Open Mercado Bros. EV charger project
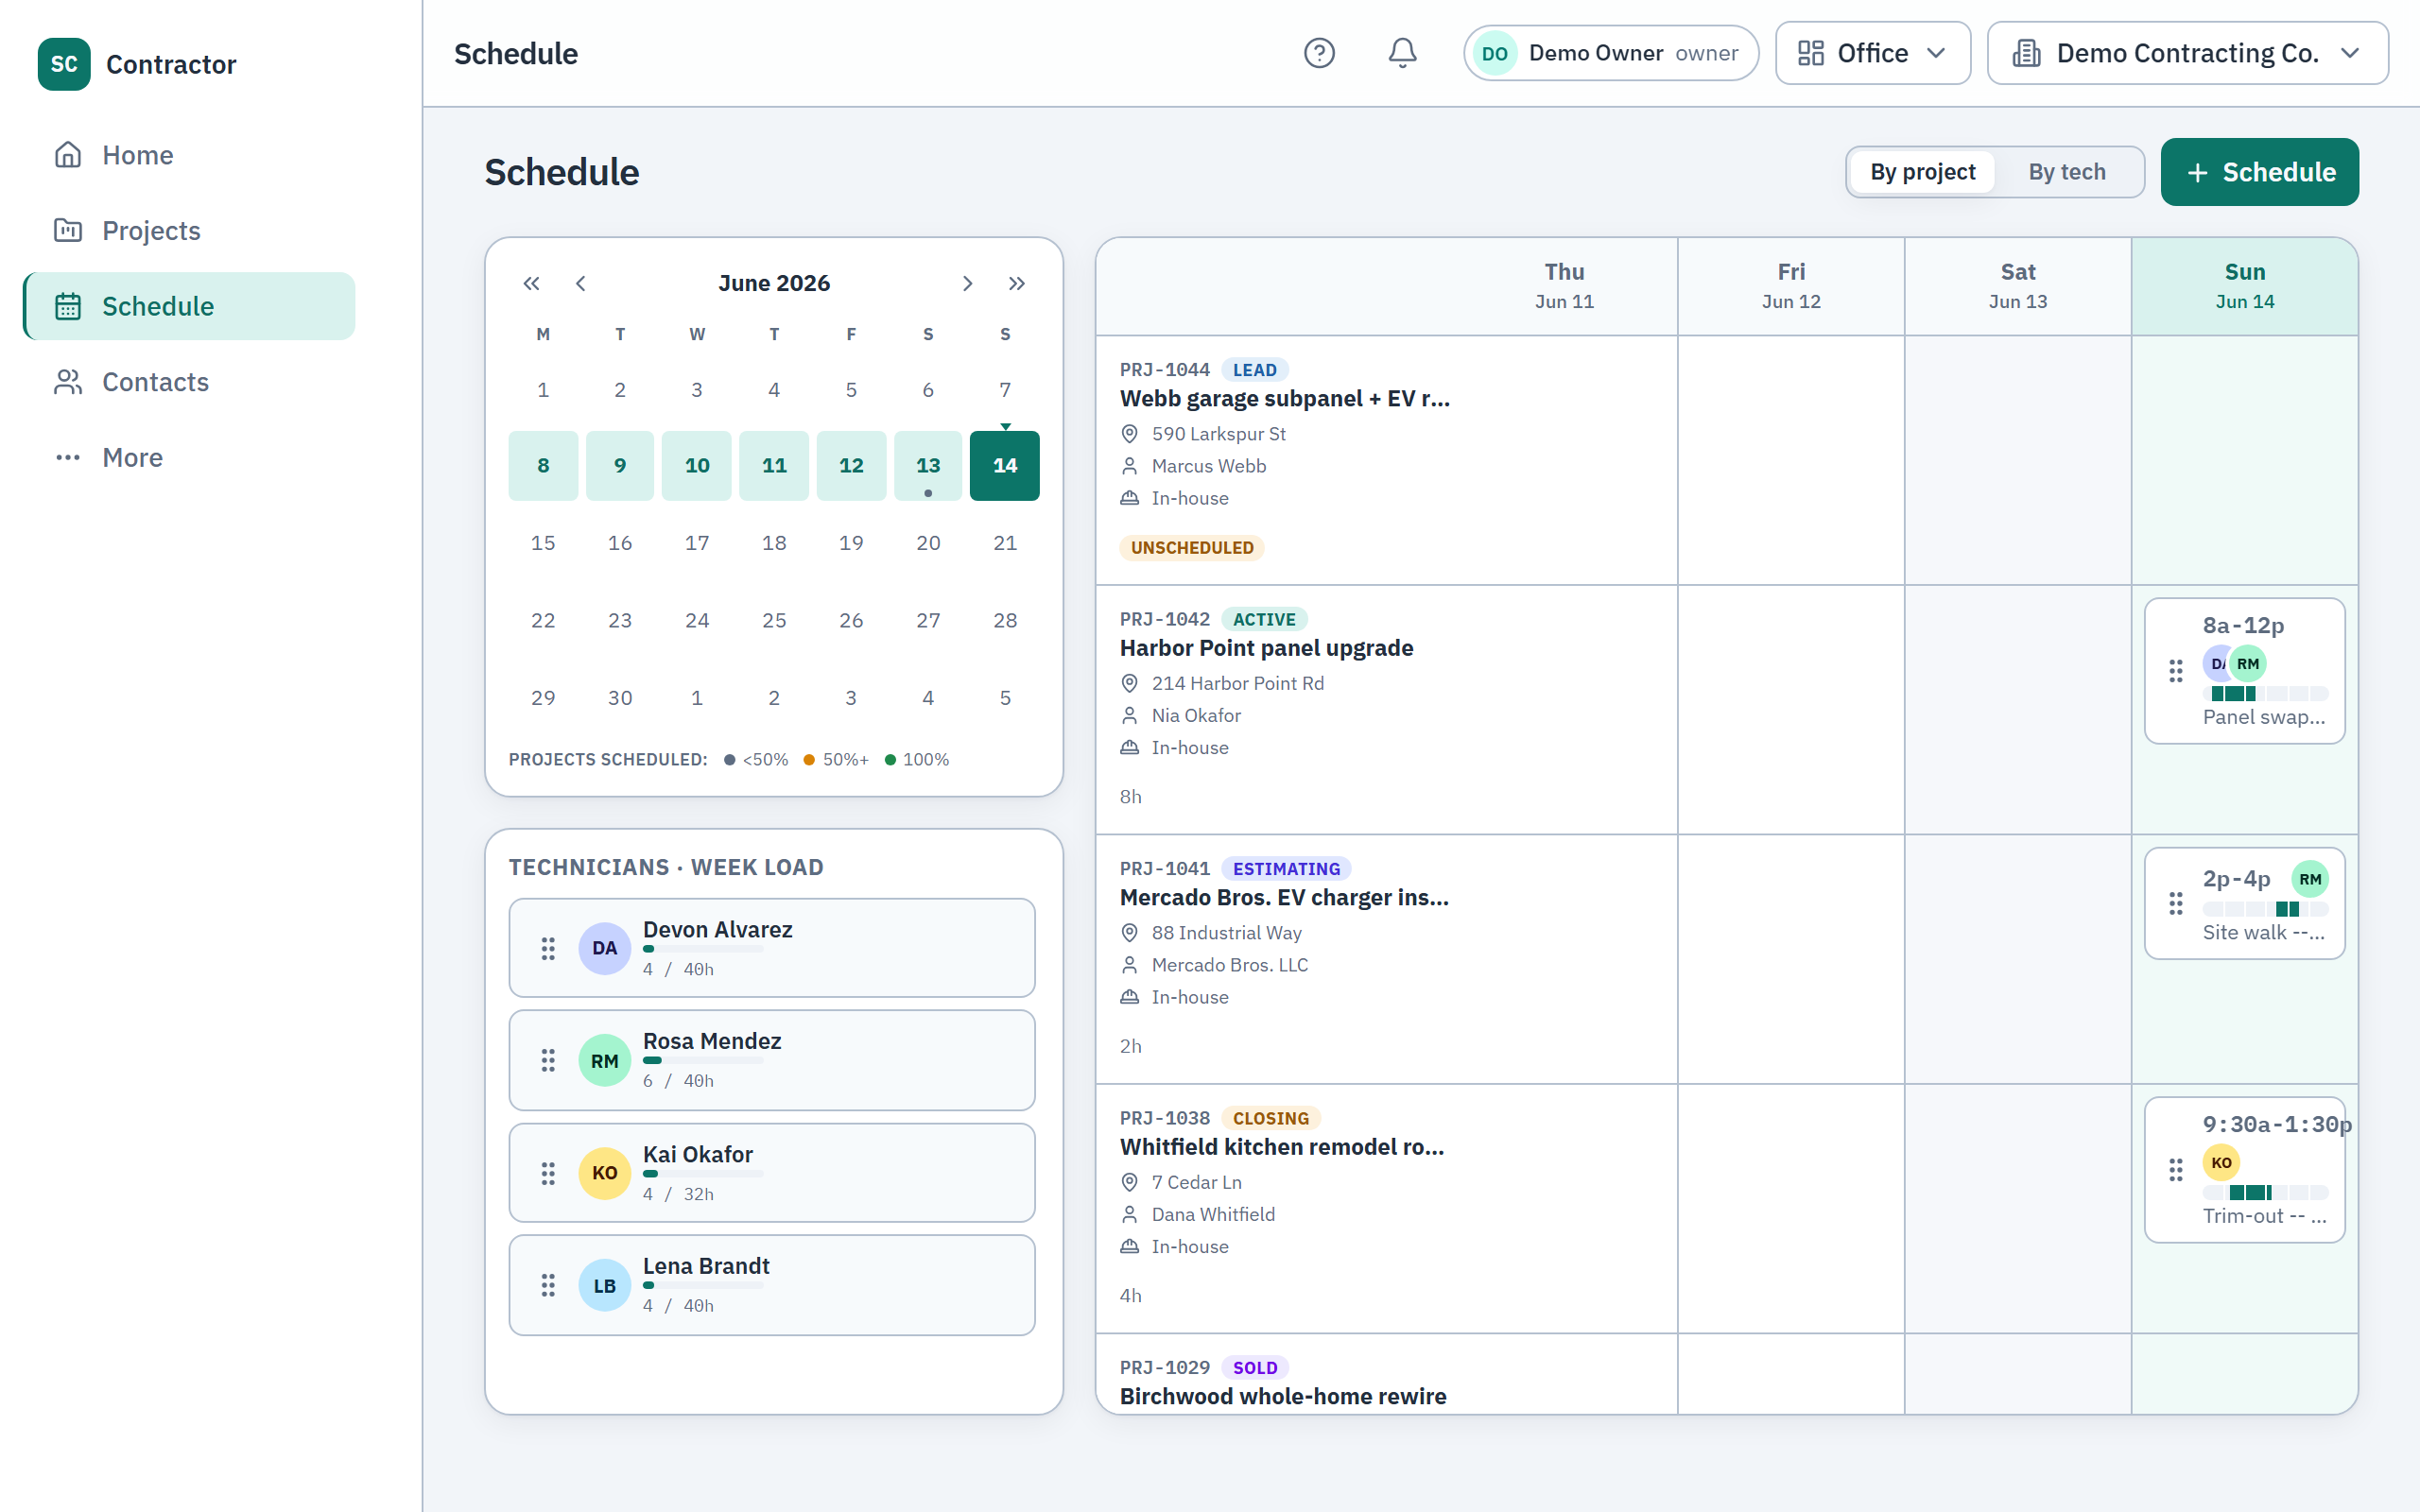Image resolution: width=2420 pixels, height=1512 pixels. click(x=1284, y=898)
